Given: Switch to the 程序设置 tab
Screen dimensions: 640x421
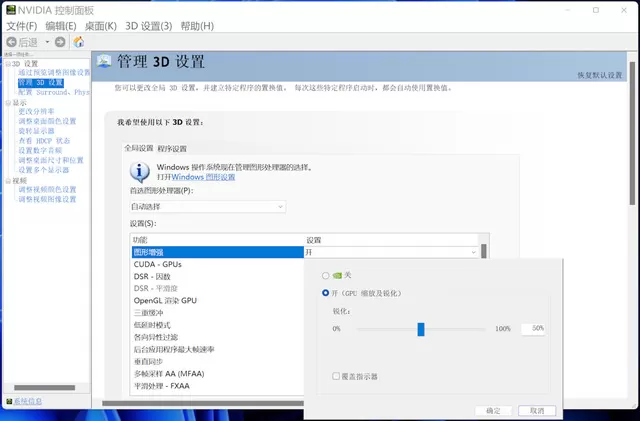Looking at the screenshot, I should pos(172,149).
